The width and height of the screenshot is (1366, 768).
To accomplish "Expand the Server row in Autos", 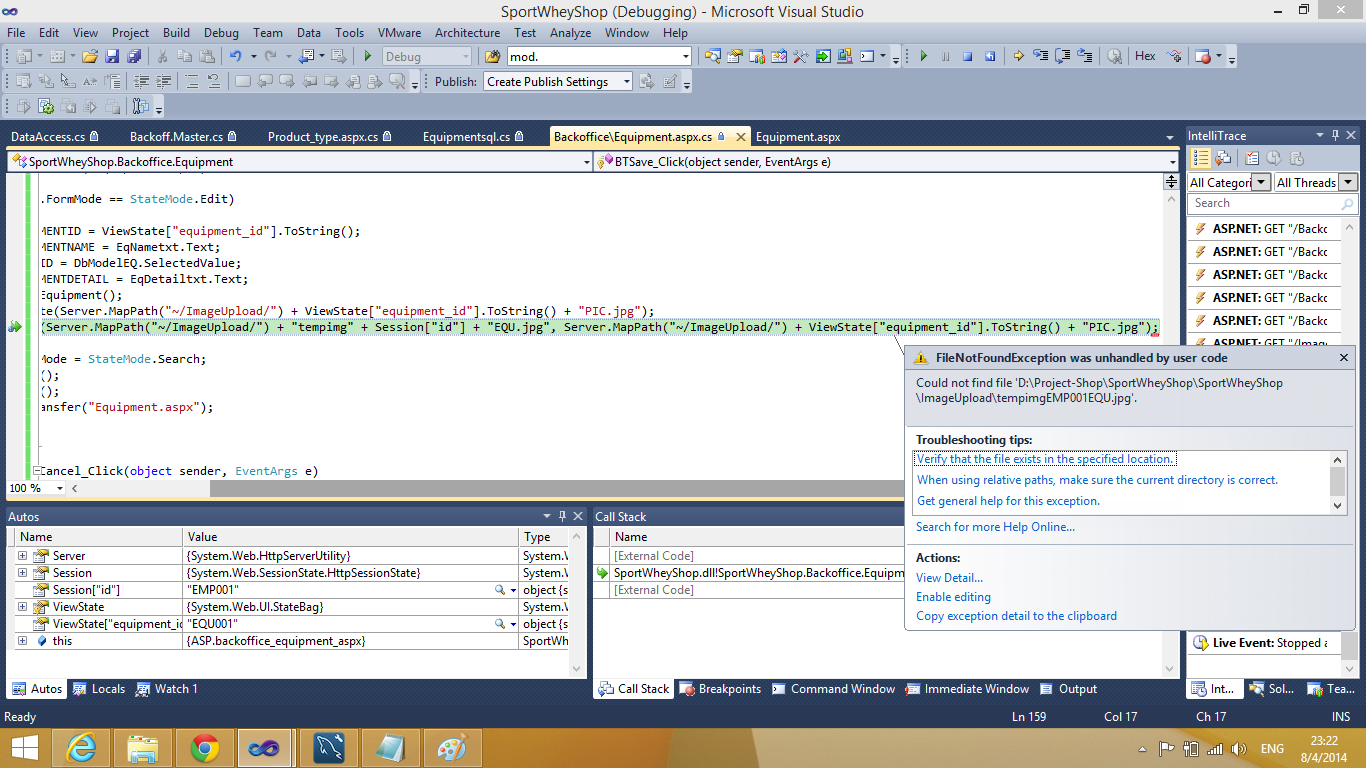I will (x=22, y=556).
